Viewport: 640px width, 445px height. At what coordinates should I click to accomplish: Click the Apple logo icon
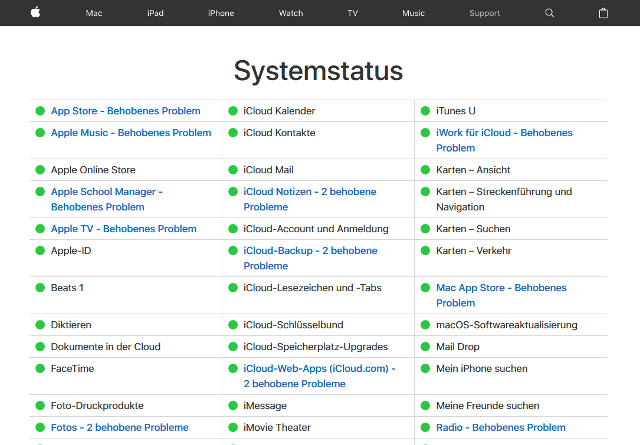(x=36, y=12)
